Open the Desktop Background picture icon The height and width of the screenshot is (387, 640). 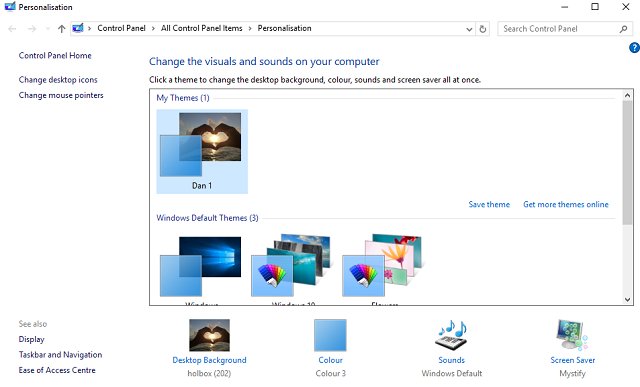pos(209,335)
